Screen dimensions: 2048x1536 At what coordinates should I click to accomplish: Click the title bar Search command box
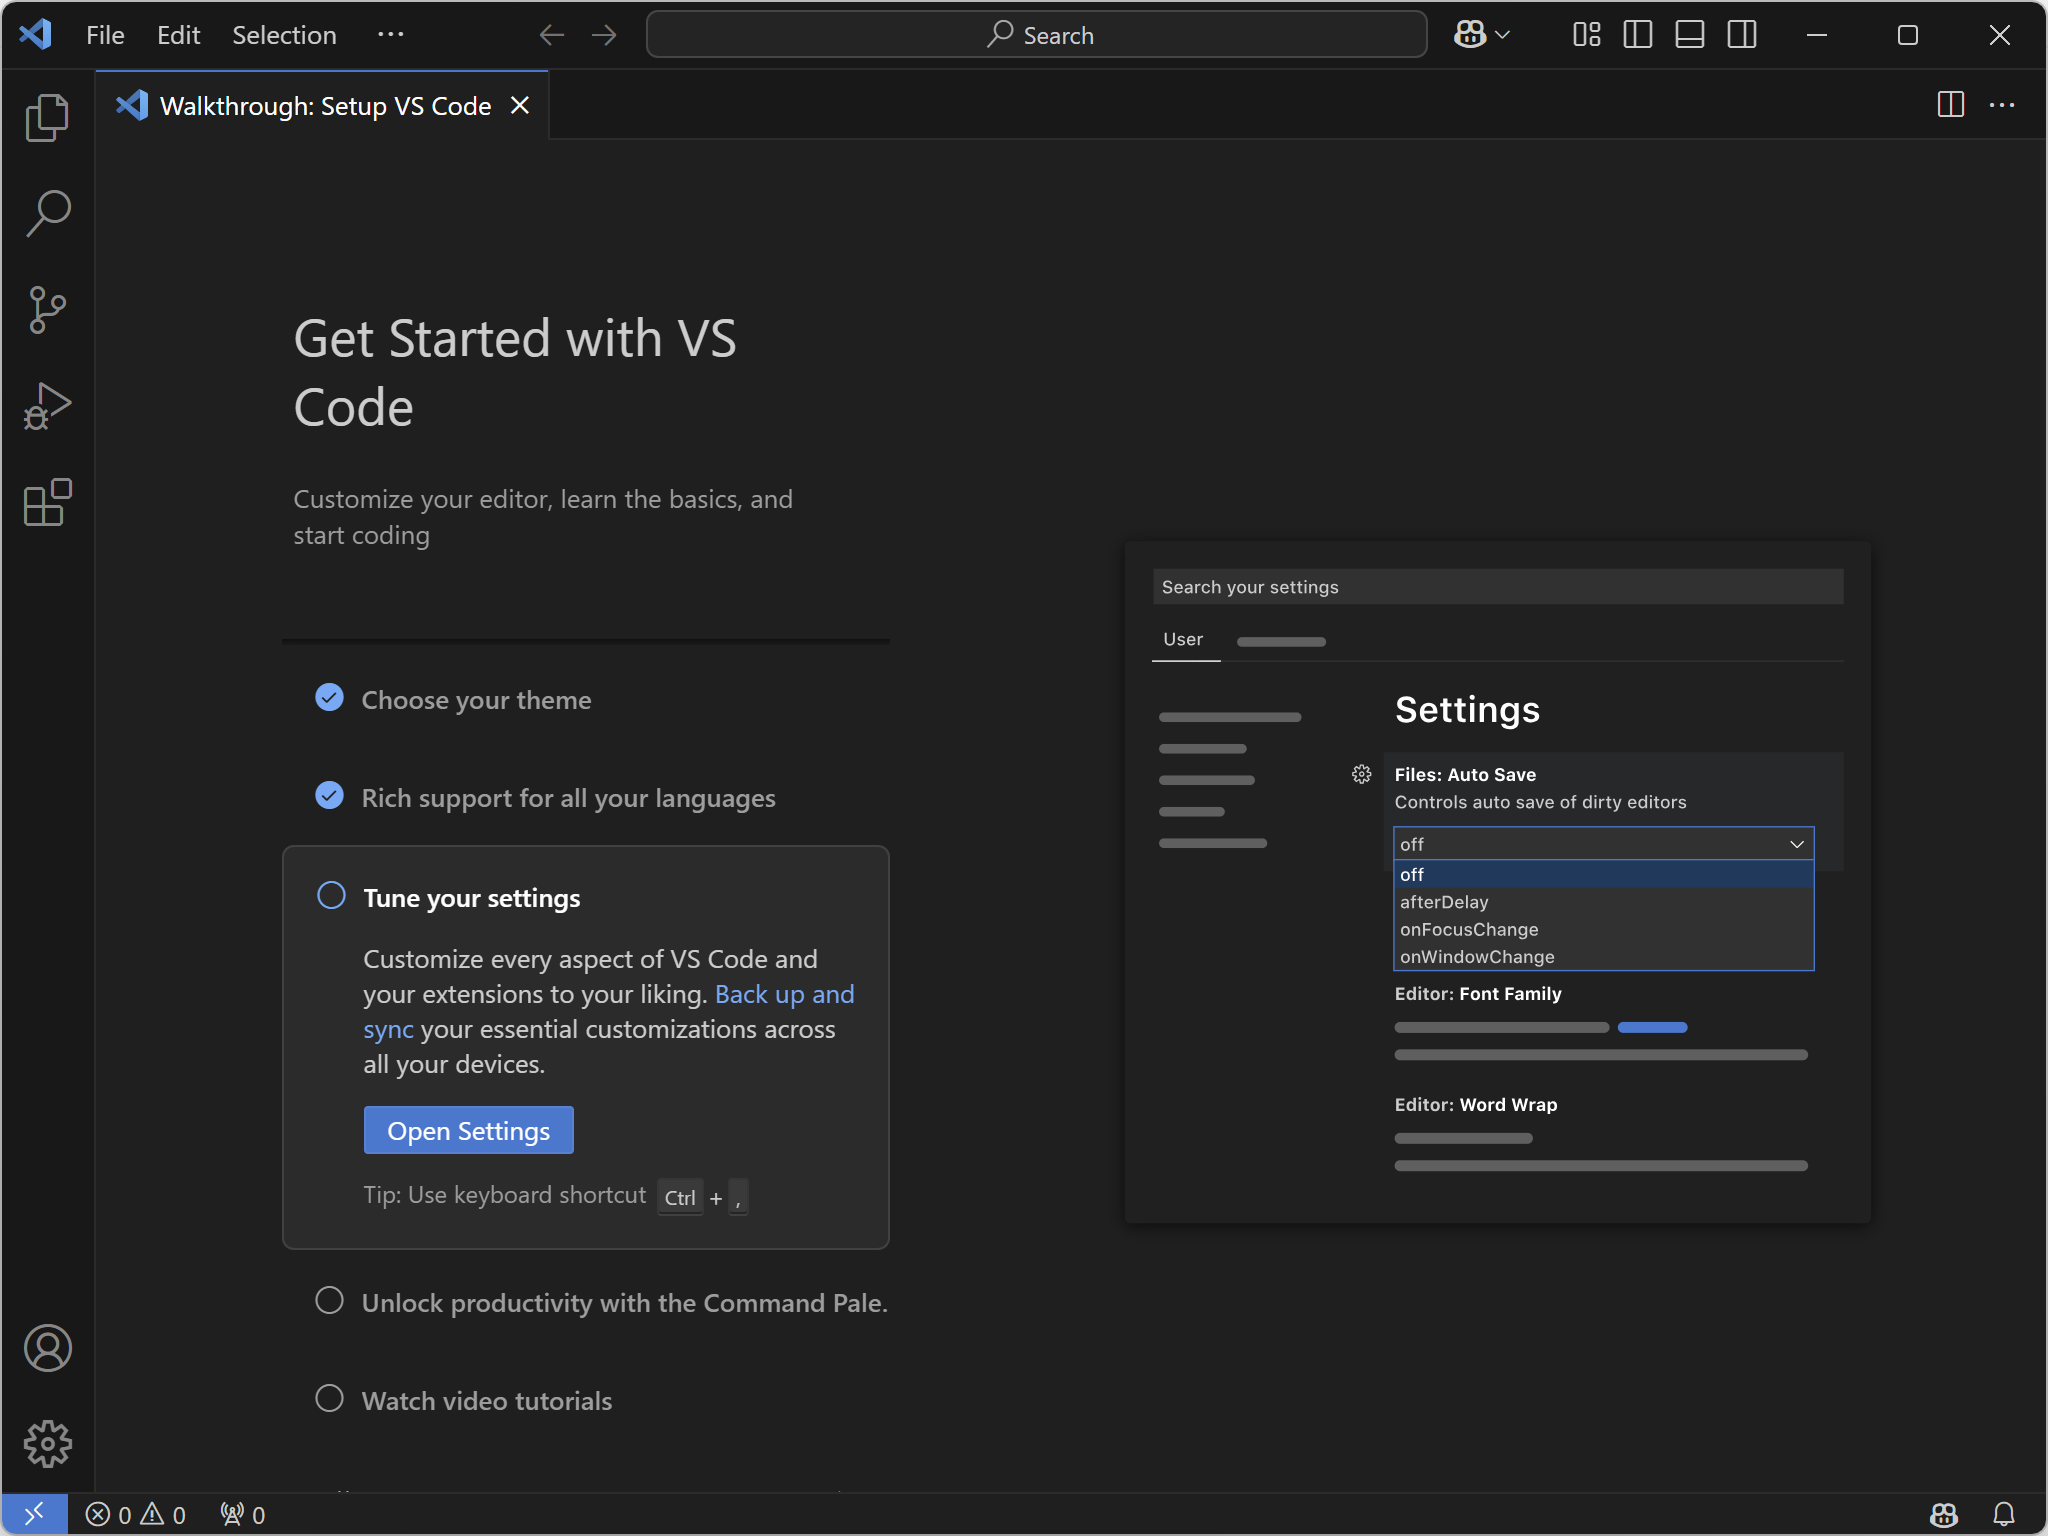[1036, 35]
